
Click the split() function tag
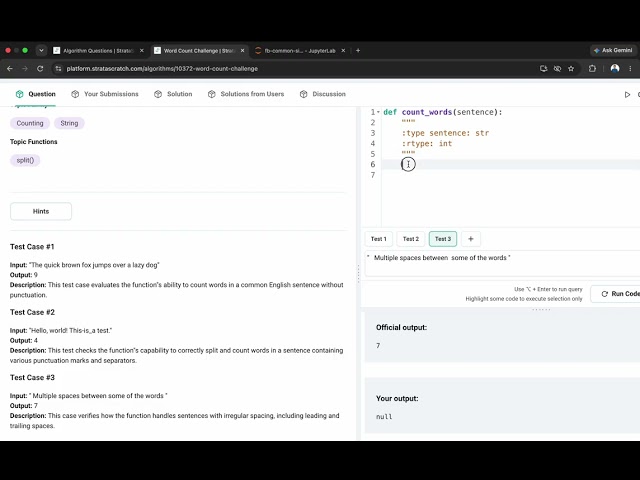pyautogui.click(x=25, y=160)
